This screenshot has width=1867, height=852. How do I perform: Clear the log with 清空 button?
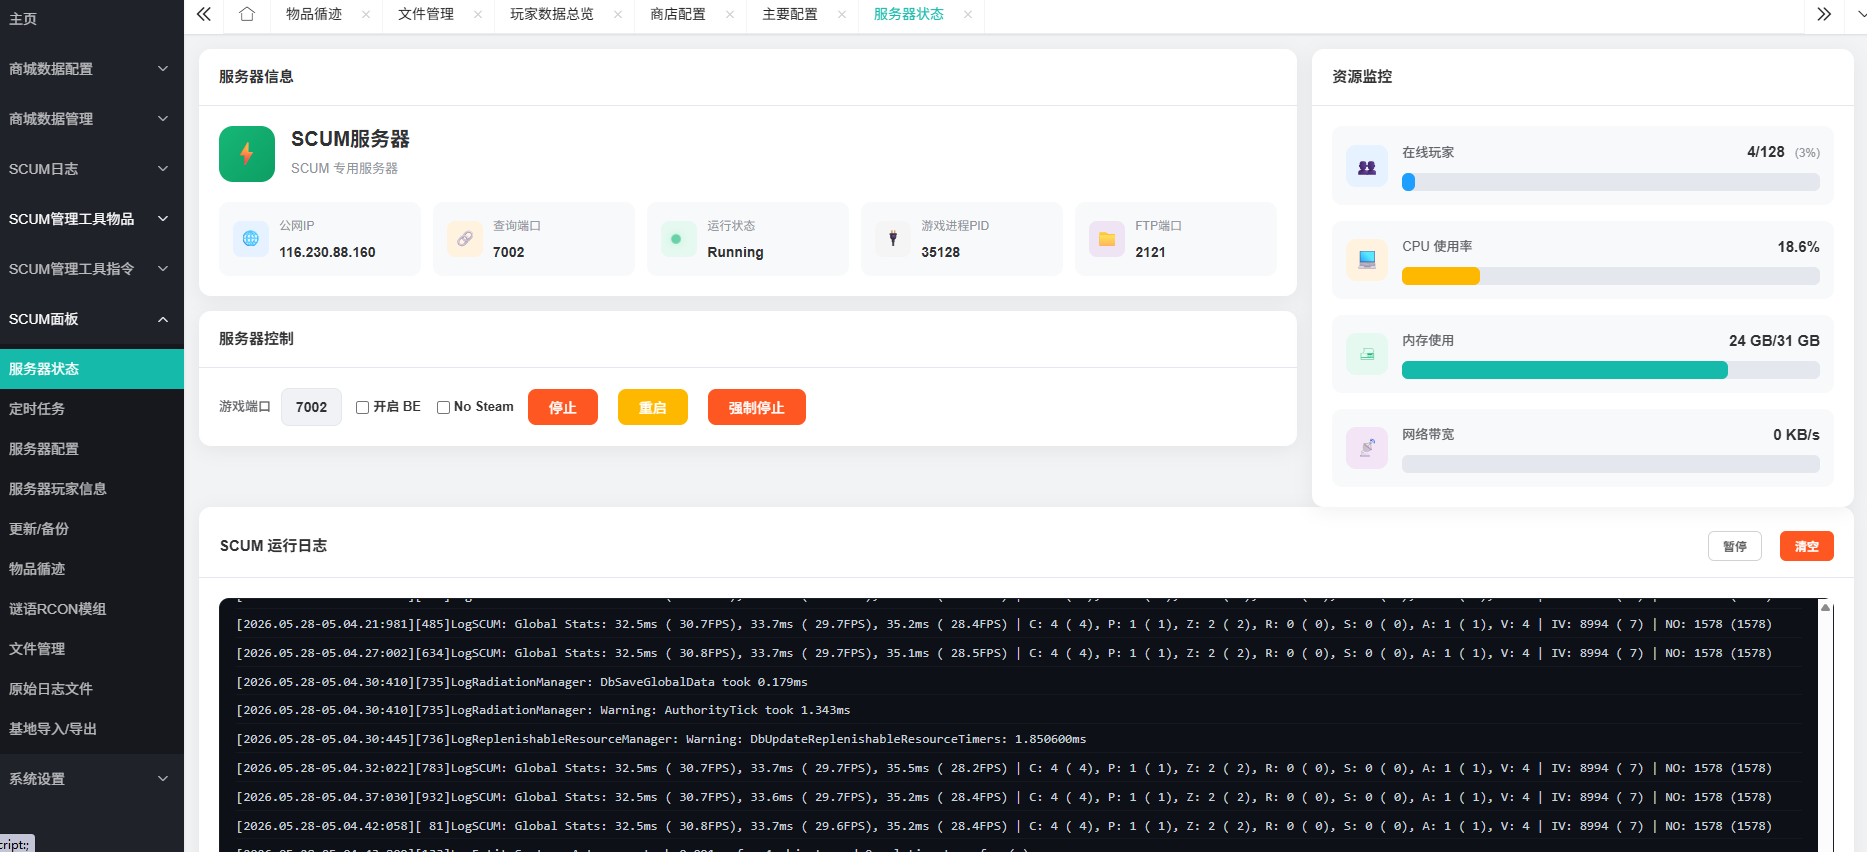(1807, 546)
